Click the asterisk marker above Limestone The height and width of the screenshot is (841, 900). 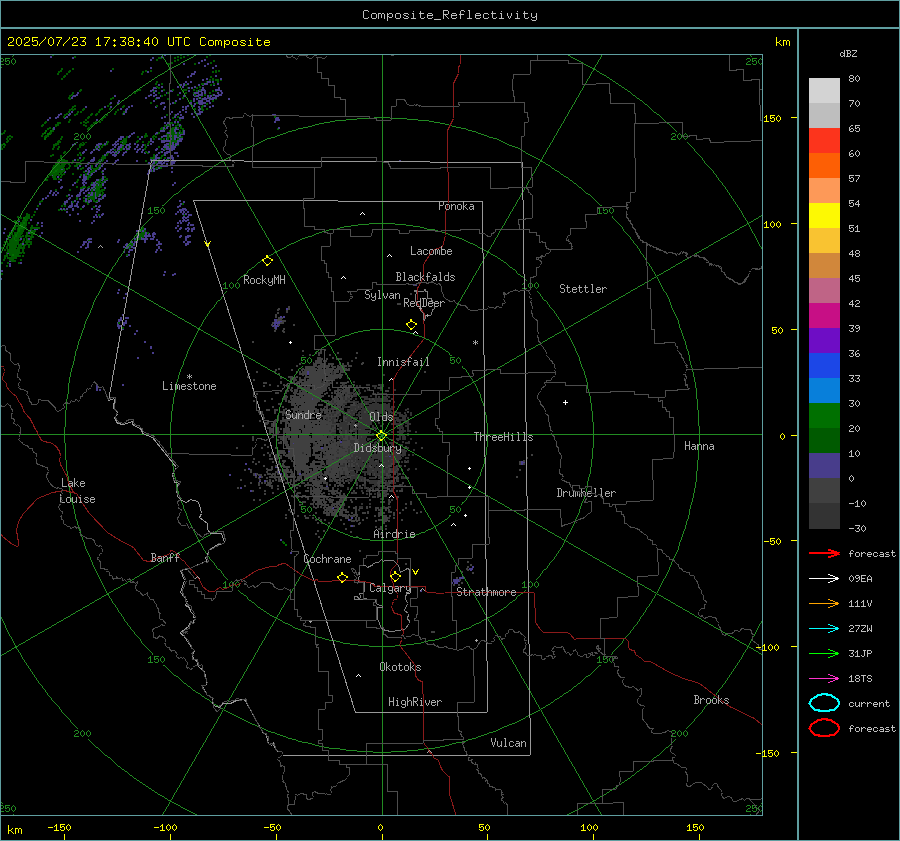(189, 377)
